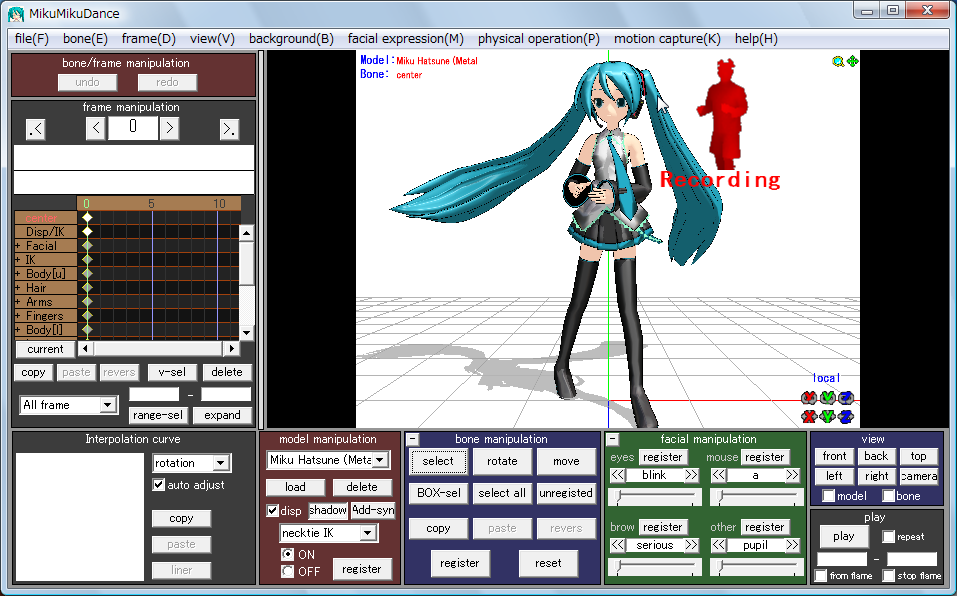957x596 pixels.
Task: Open the frame(D) menu
Action: [148, 39]
